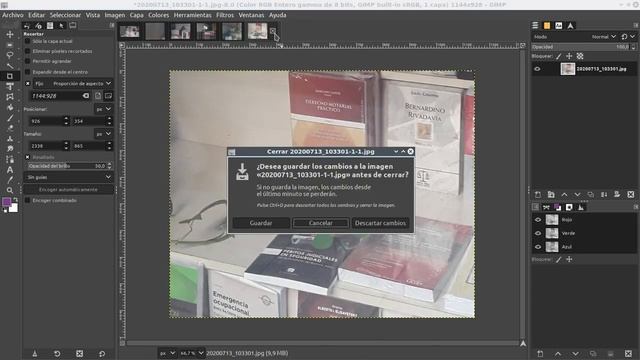This screenshot has height=360, width=640.
Task: Save tool preset in tool options footer
Action: tap(35, 353)
